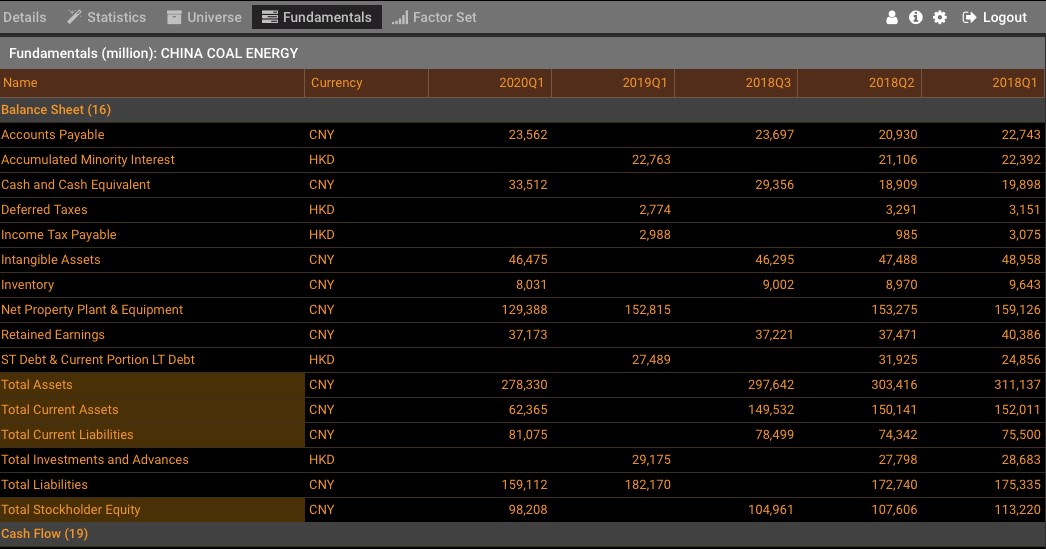1046x549 pixels.
Task: Select Net Property Plant & Equipment row
Action: (x=523, y=310)
